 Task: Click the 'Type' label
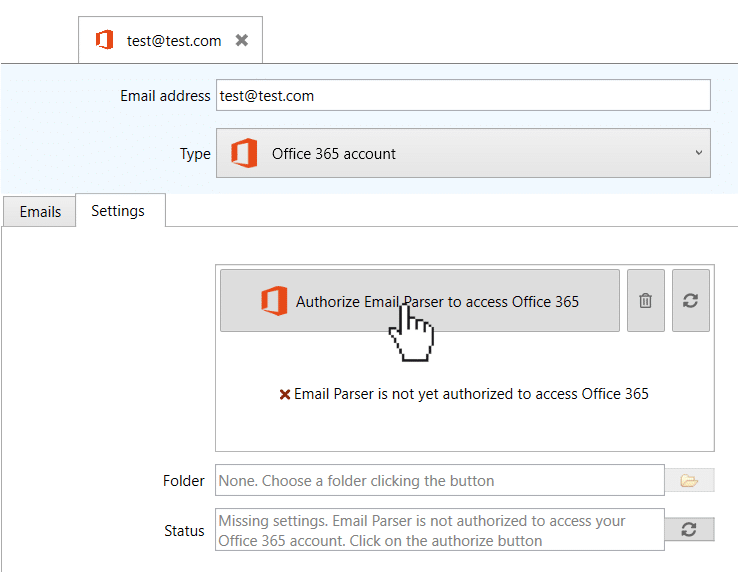coord(195,154)
